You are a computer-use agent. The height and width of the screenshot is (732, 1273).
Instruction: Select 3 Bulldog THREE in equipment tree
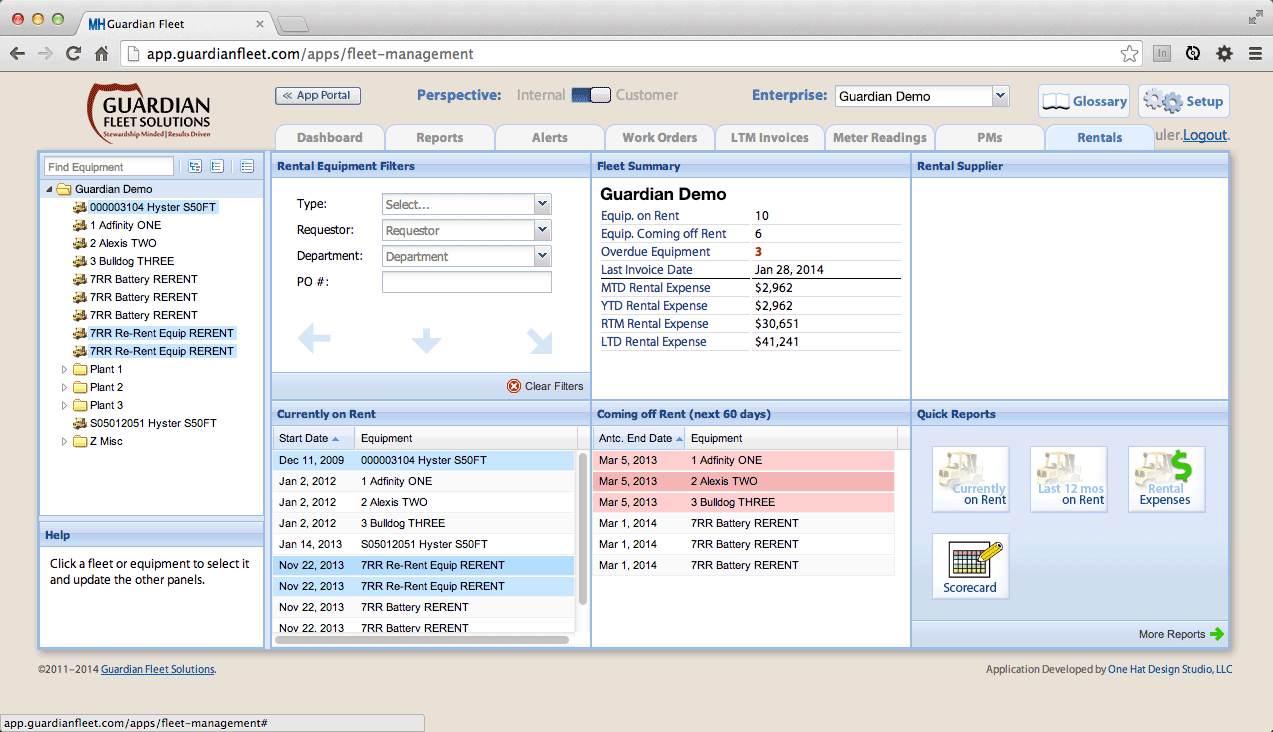click(132, 261)
